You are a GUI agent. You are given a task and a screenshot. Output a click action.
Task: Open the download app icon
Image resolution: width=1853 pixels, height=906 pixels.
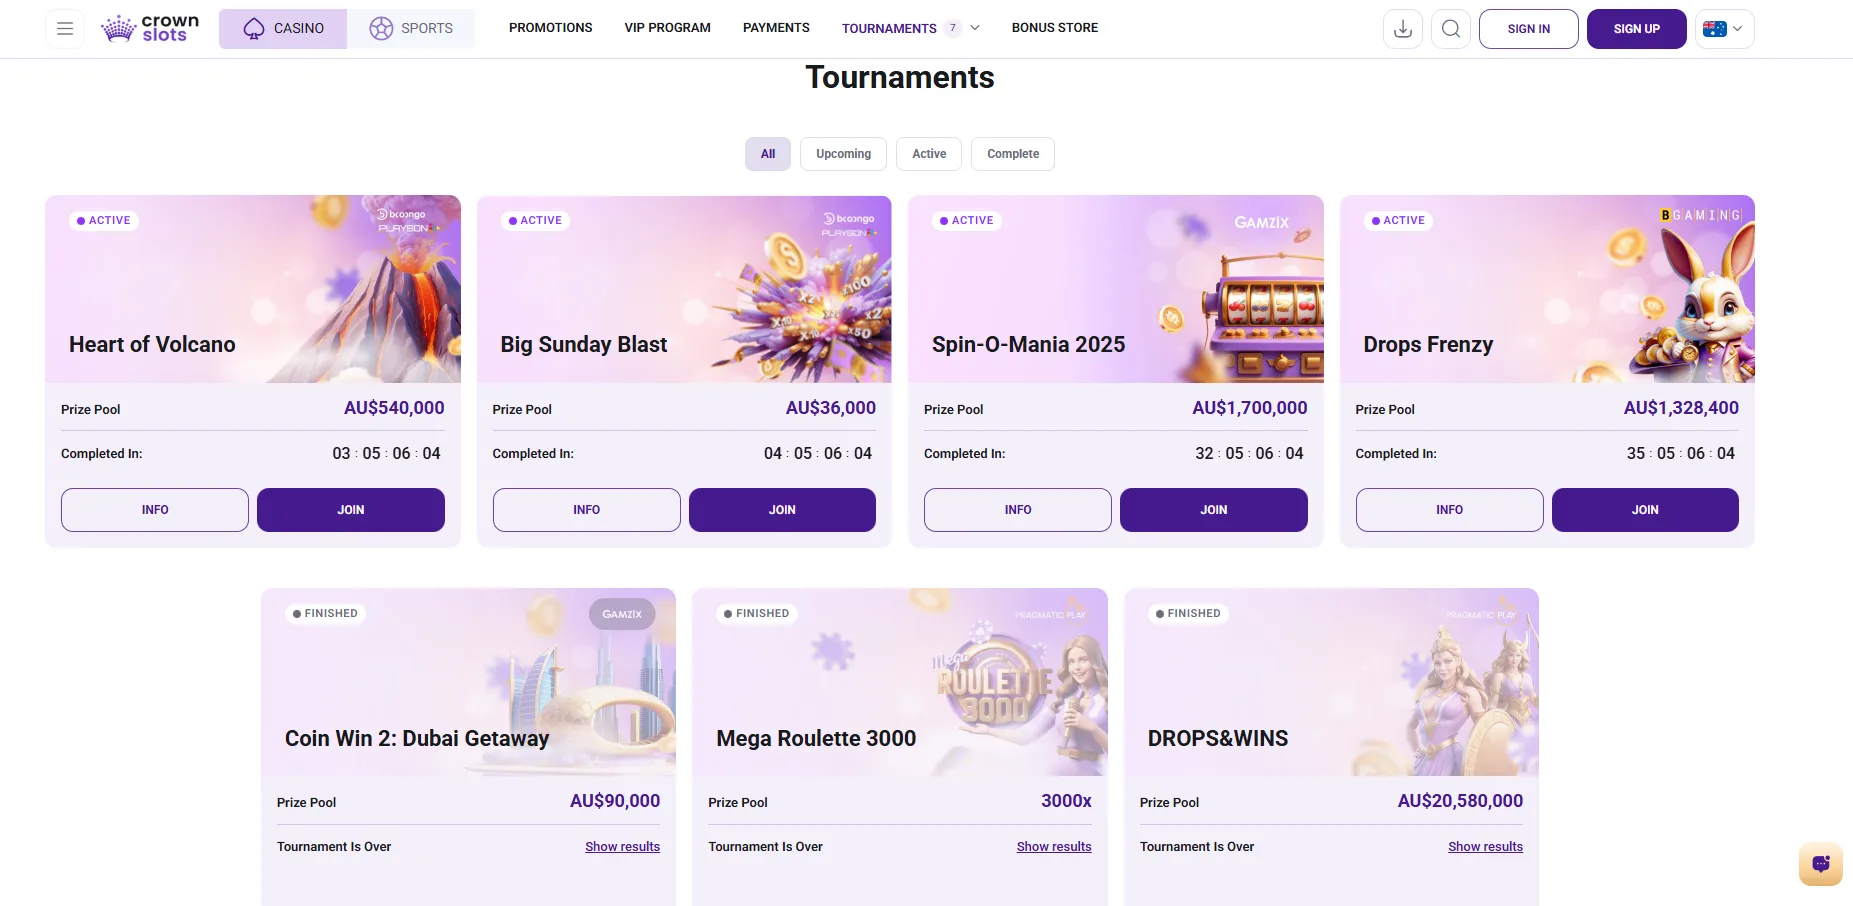pyautogui.click(x=1403, y=29)
